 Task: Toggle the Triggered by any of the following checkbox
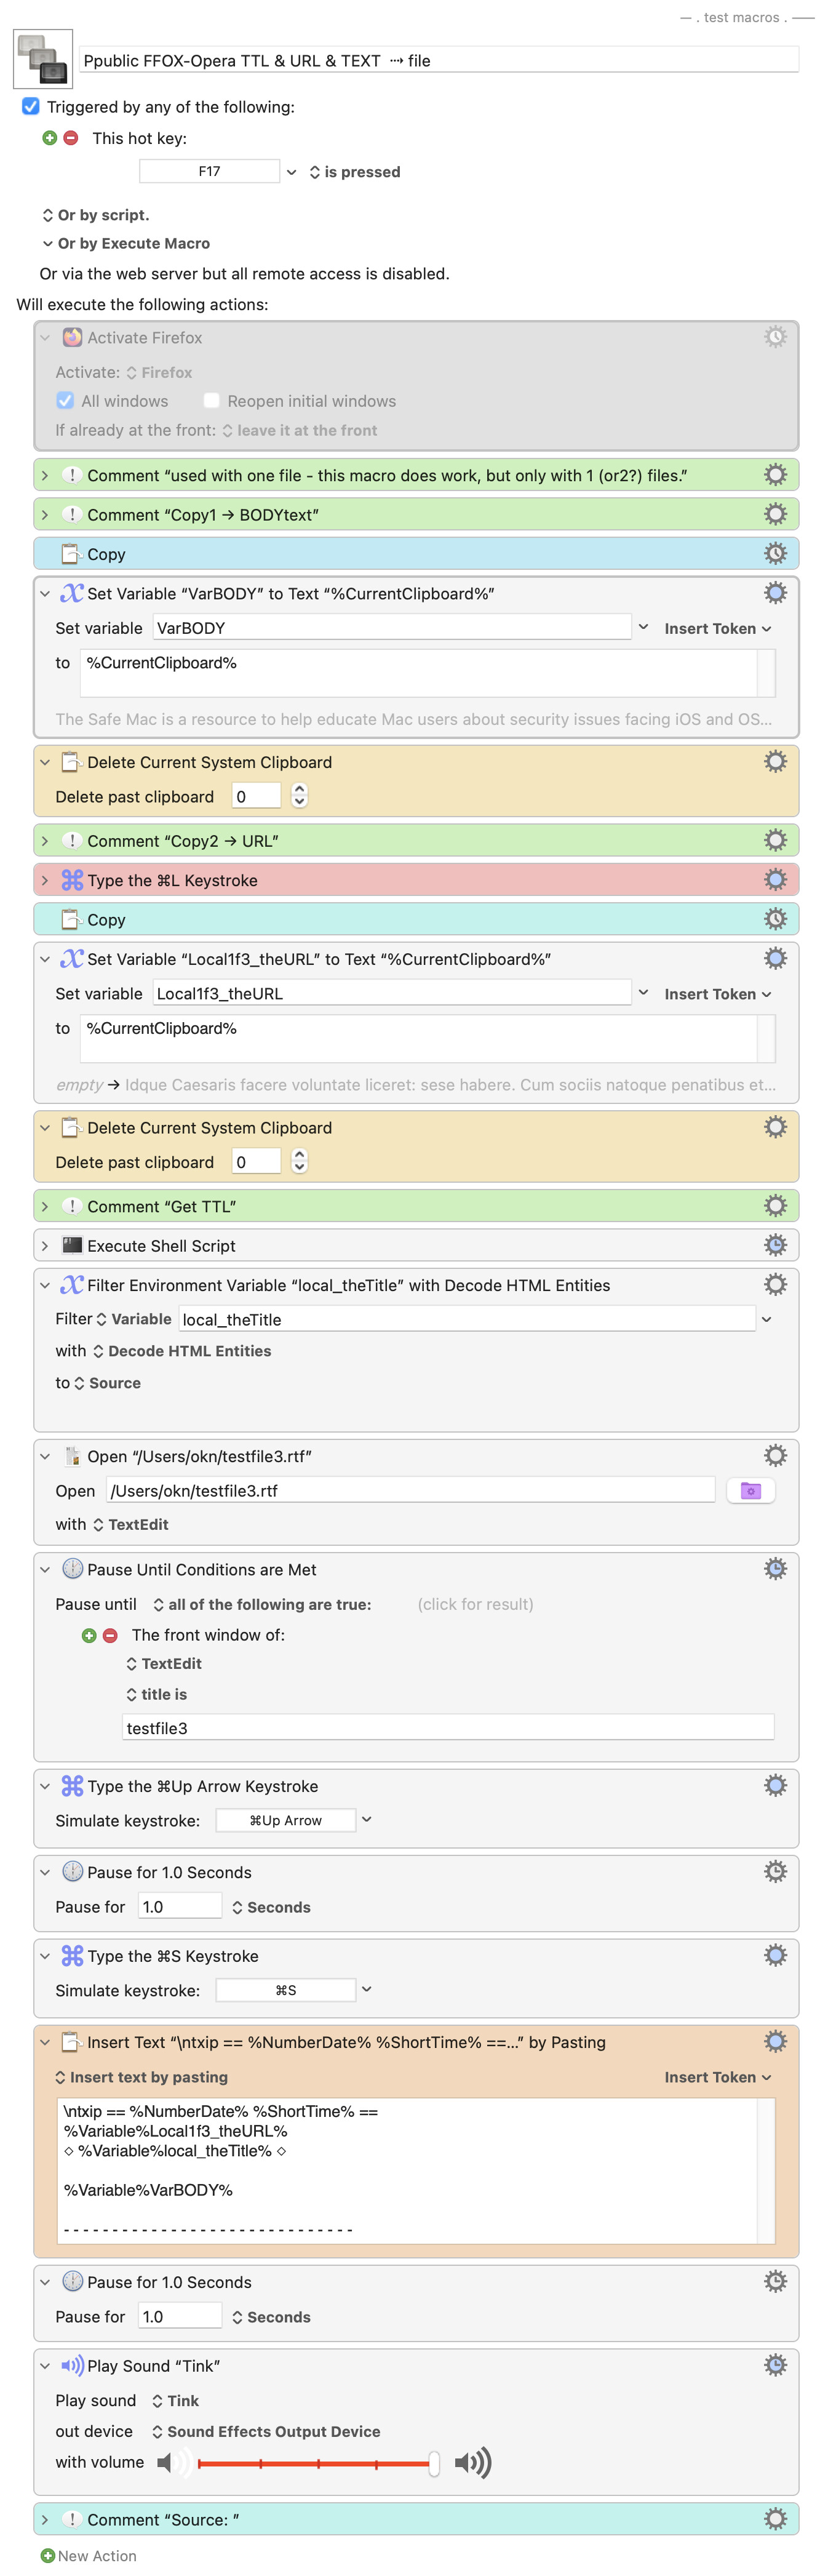coord(31,106)
